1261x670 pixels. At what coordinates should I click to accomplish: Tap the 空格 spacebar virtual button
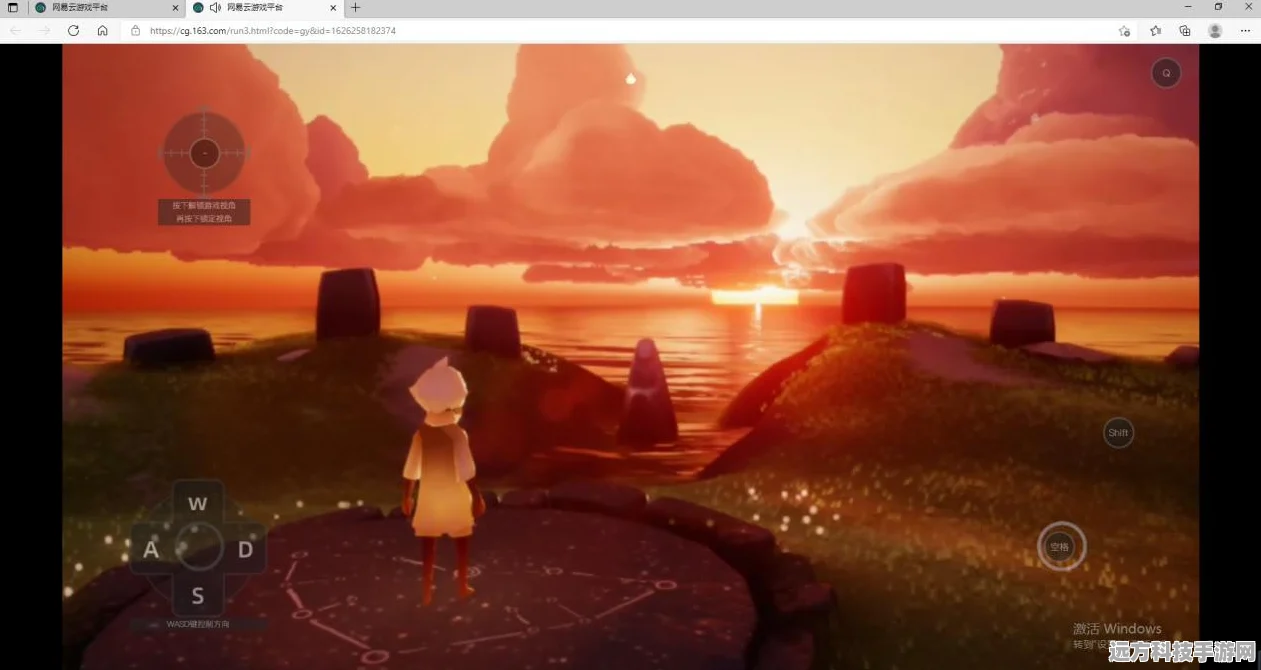(x=1060, y=547)
